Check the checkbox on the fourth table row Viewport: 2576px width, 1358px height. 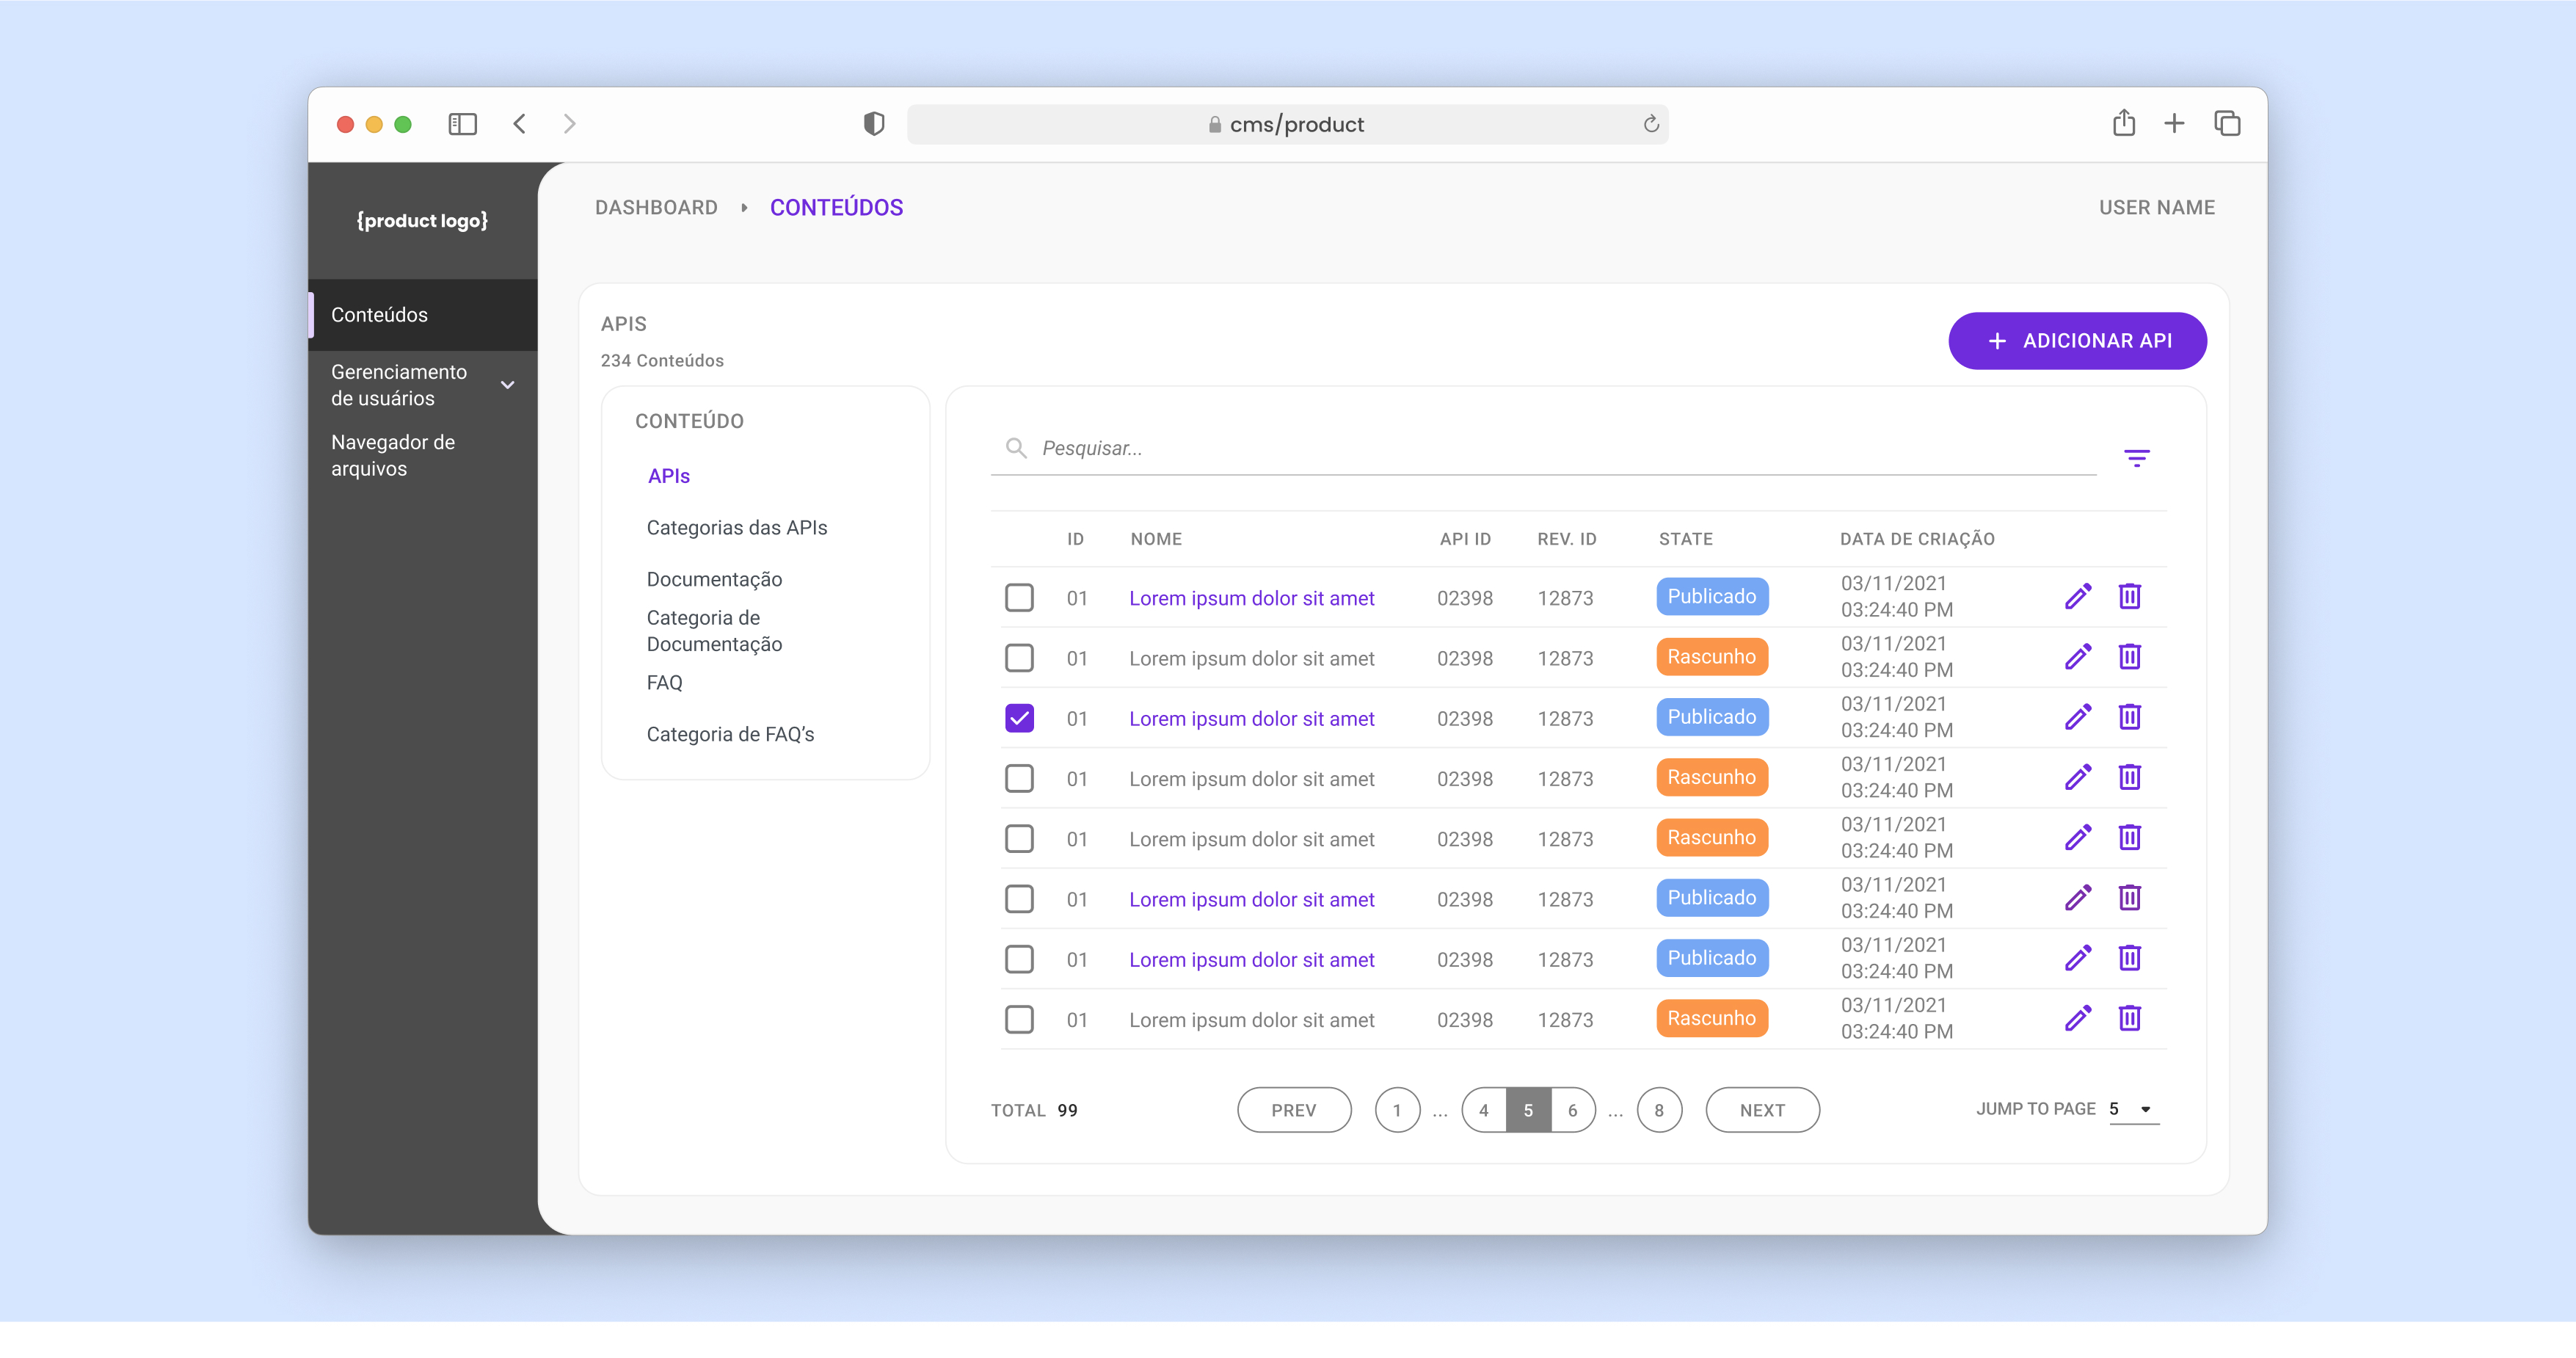click(x=1019, y=778)
